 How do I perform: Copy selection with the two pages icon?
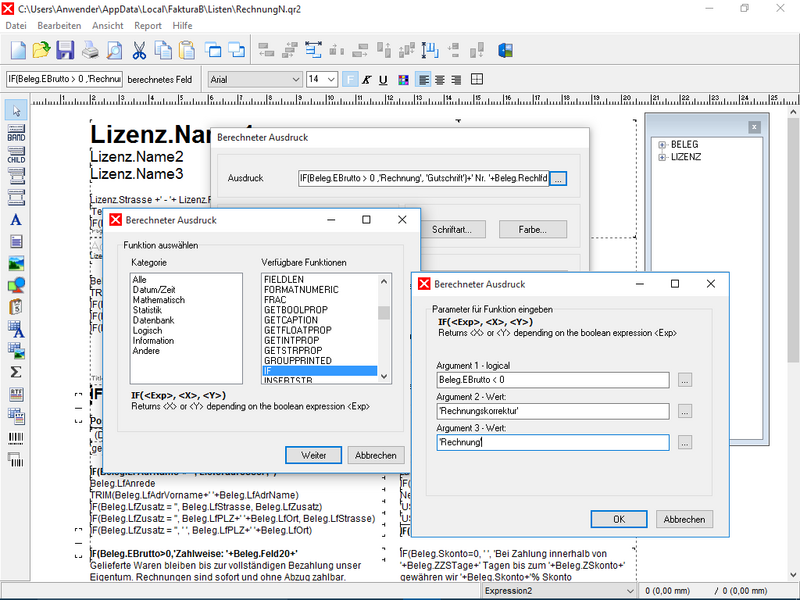[x=163, y=51]
